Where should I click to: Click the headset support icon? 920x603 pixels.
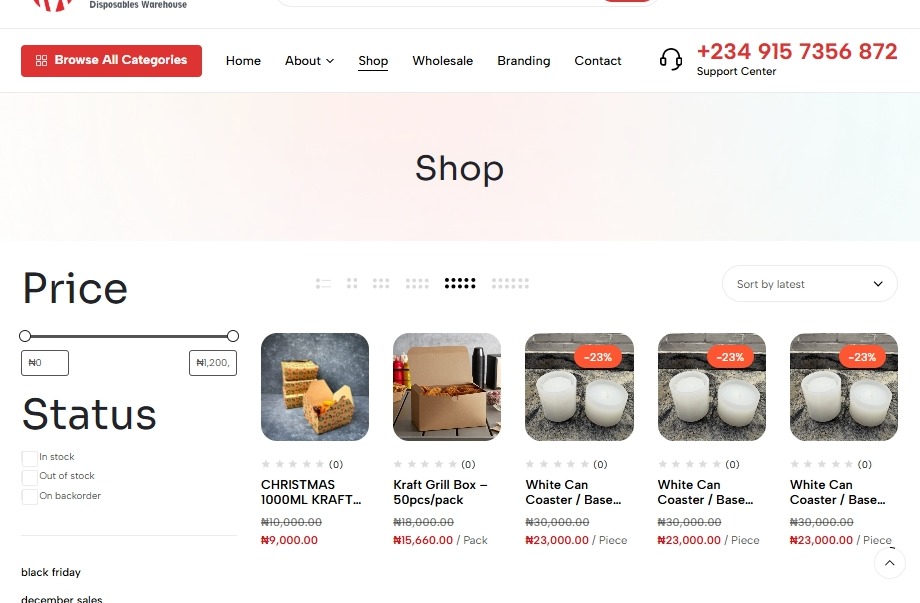point(671,59)
